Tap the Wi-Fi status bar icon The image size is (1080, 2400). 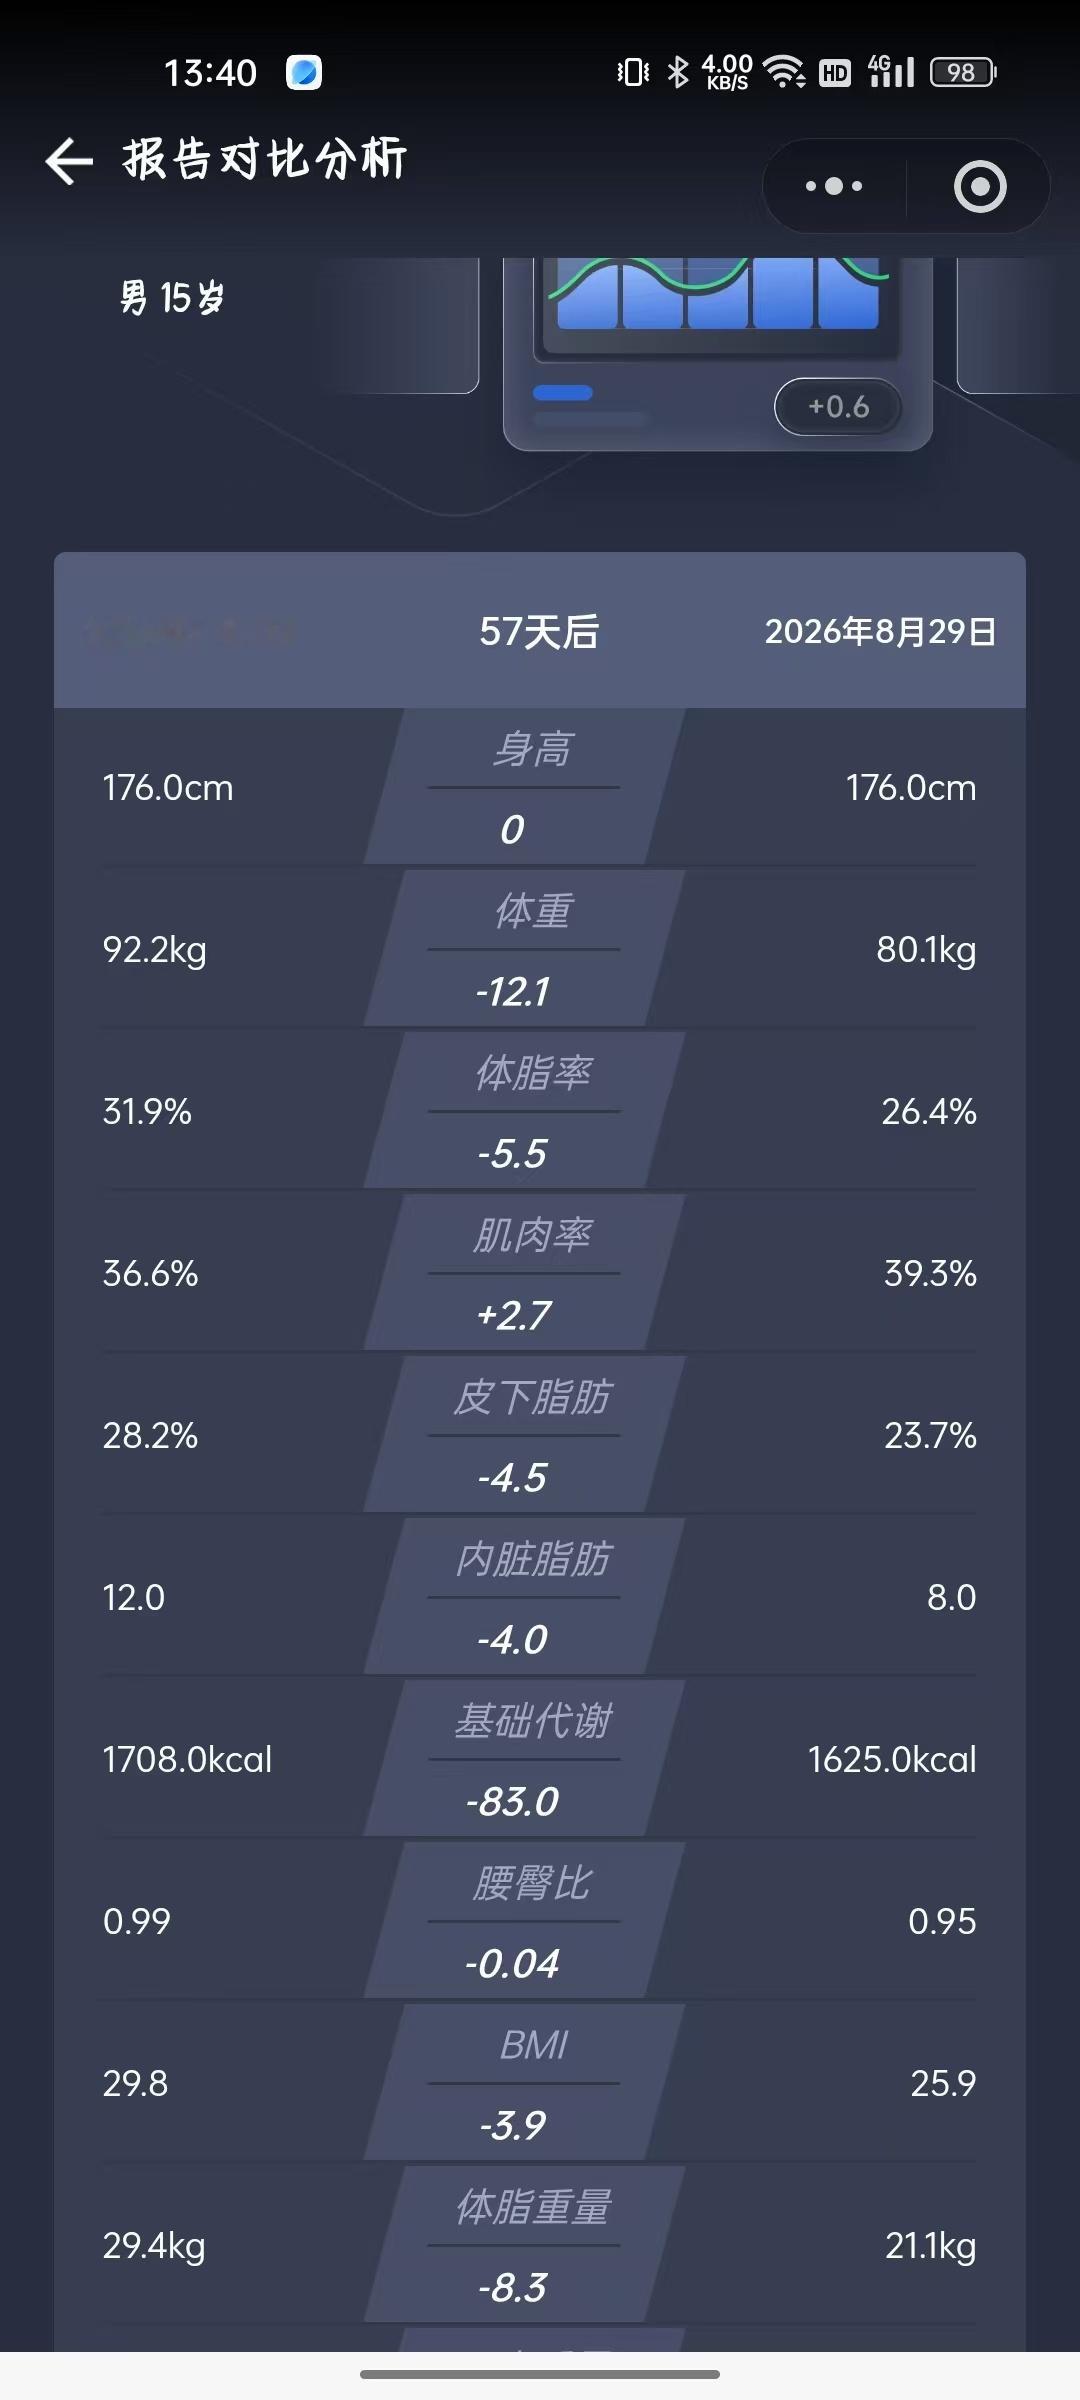[x=784, y=72]
